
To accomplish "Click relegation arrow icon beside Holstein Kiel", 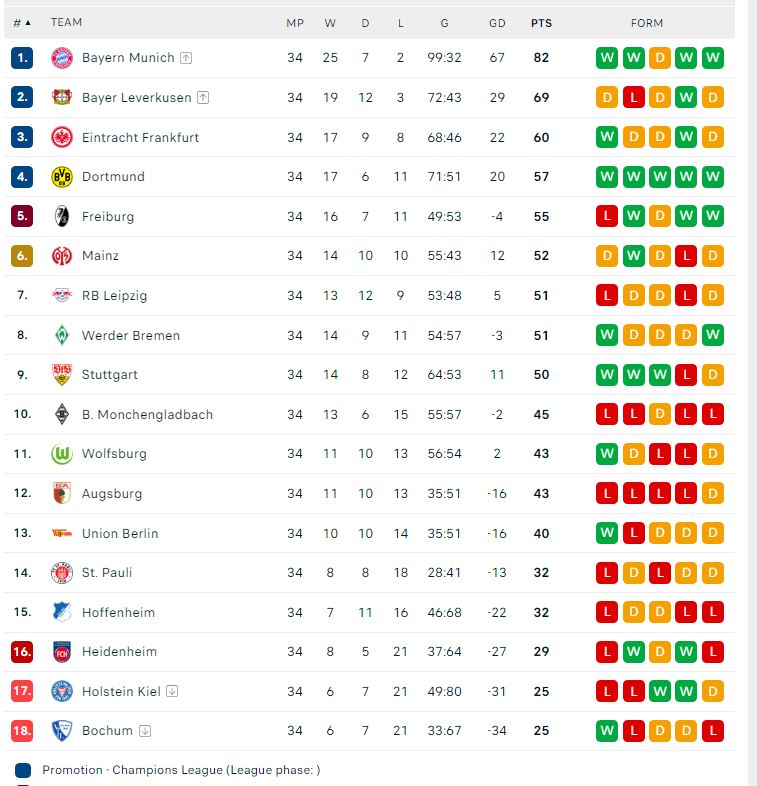I will 172,691.
